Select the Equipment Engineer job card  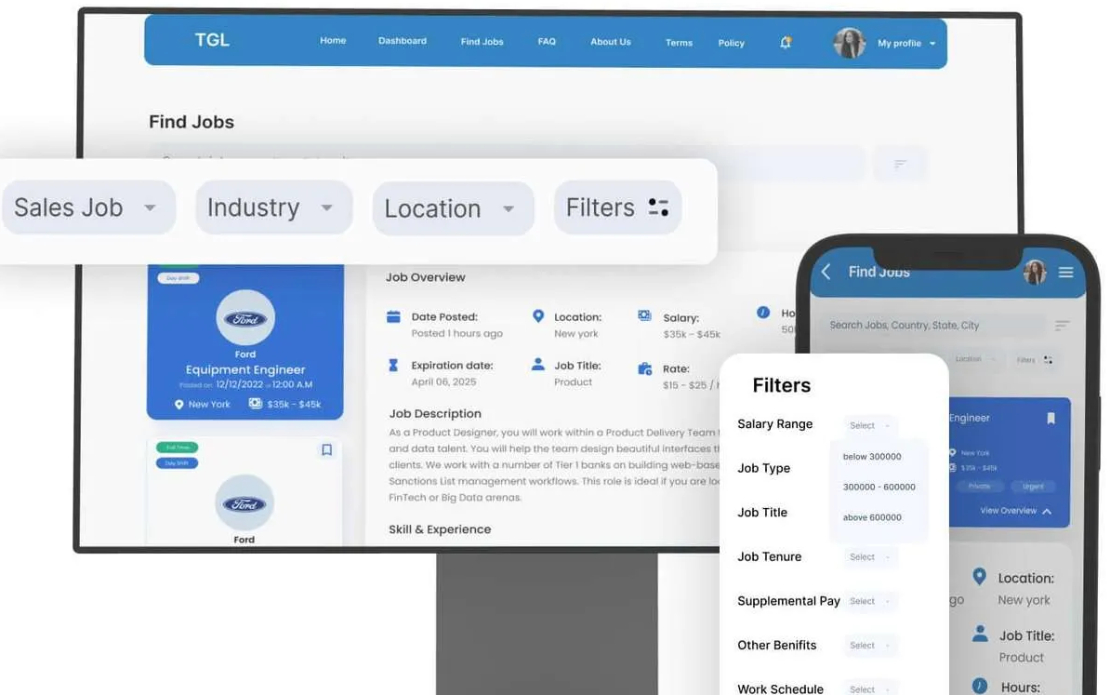point(245,342)
